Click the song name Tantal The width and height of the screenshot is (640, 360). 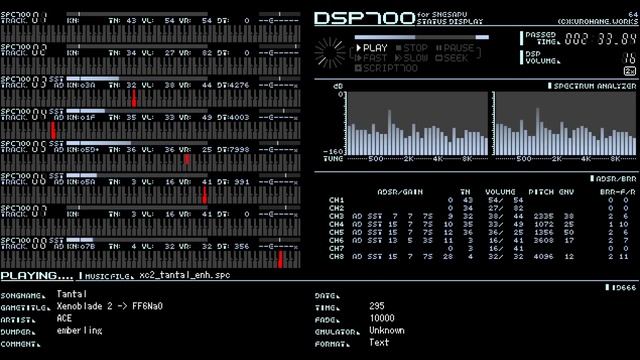[x=71, y=294]
